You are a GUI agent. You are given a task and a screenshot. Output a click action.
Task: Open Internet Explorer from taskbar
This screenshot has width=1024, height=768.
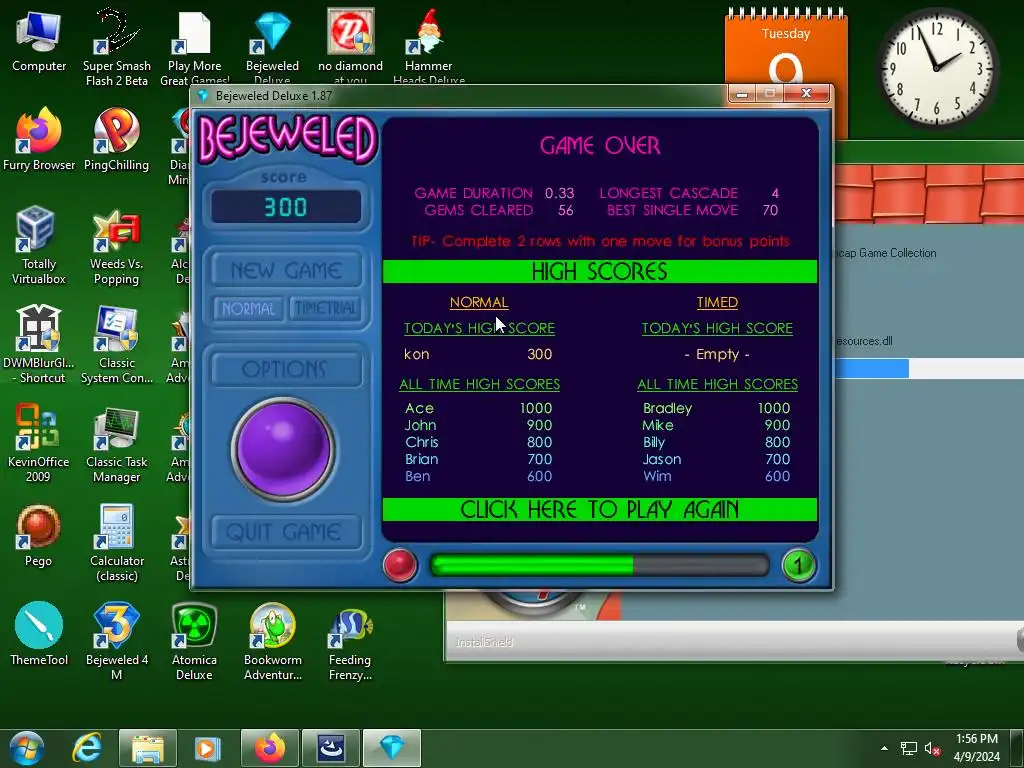click(x=87, y=748)
